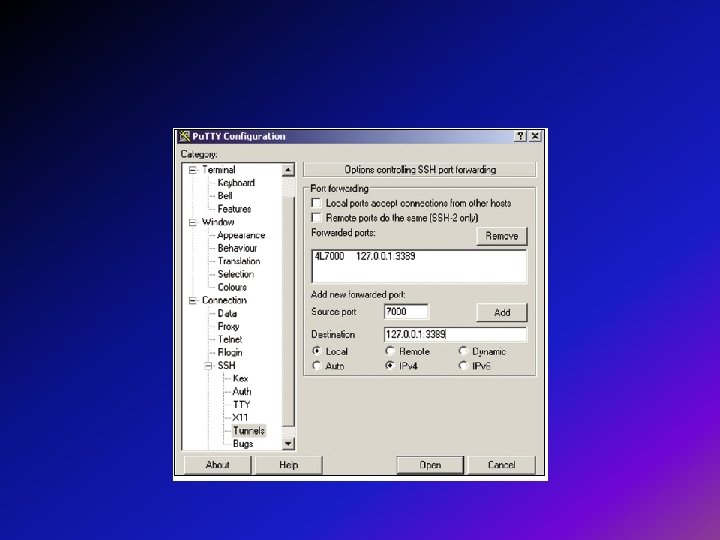Click the Source port input field

[406, 312]
